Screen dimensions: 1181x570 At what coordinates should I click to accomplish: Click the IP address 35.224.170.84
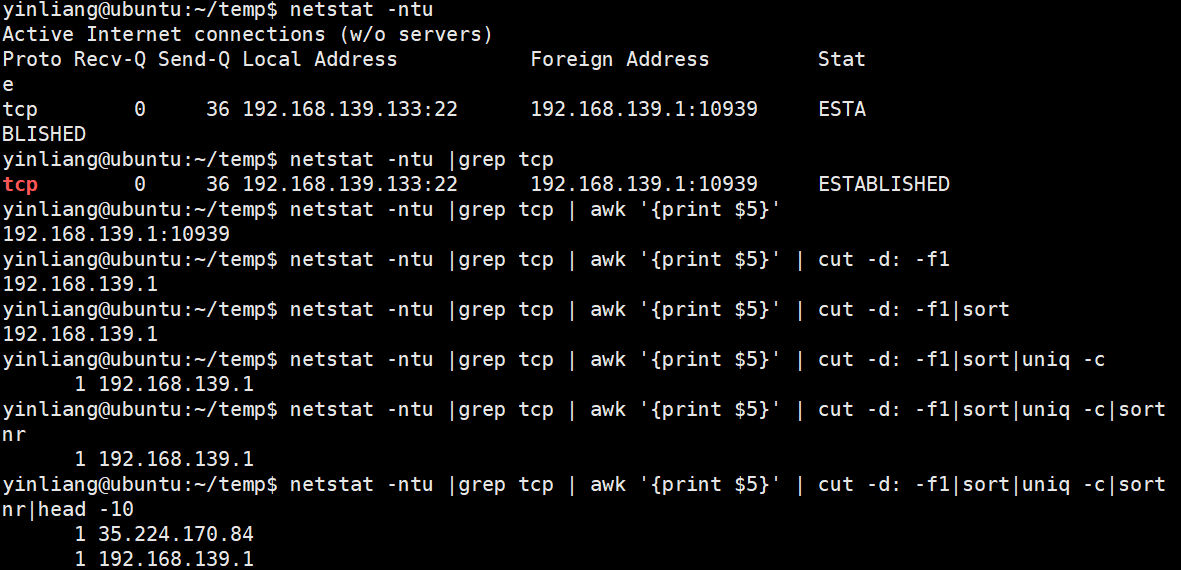tap(175, 535)
